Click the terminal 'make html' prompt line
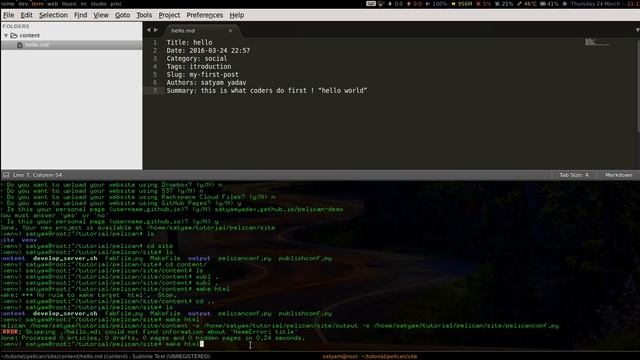640x360 pixels. 102,344
